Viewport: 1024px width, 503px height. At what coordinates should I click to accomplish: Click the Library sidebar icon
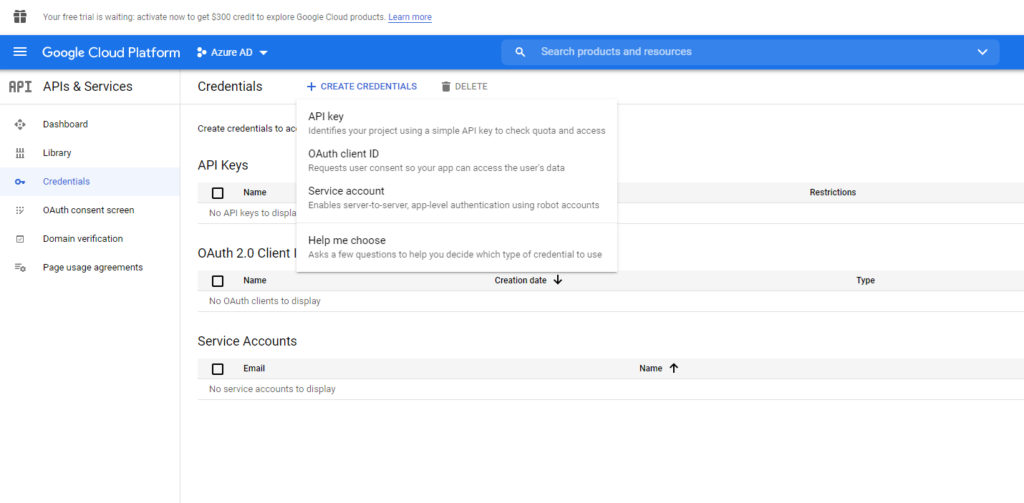click(x=20, y=153)
